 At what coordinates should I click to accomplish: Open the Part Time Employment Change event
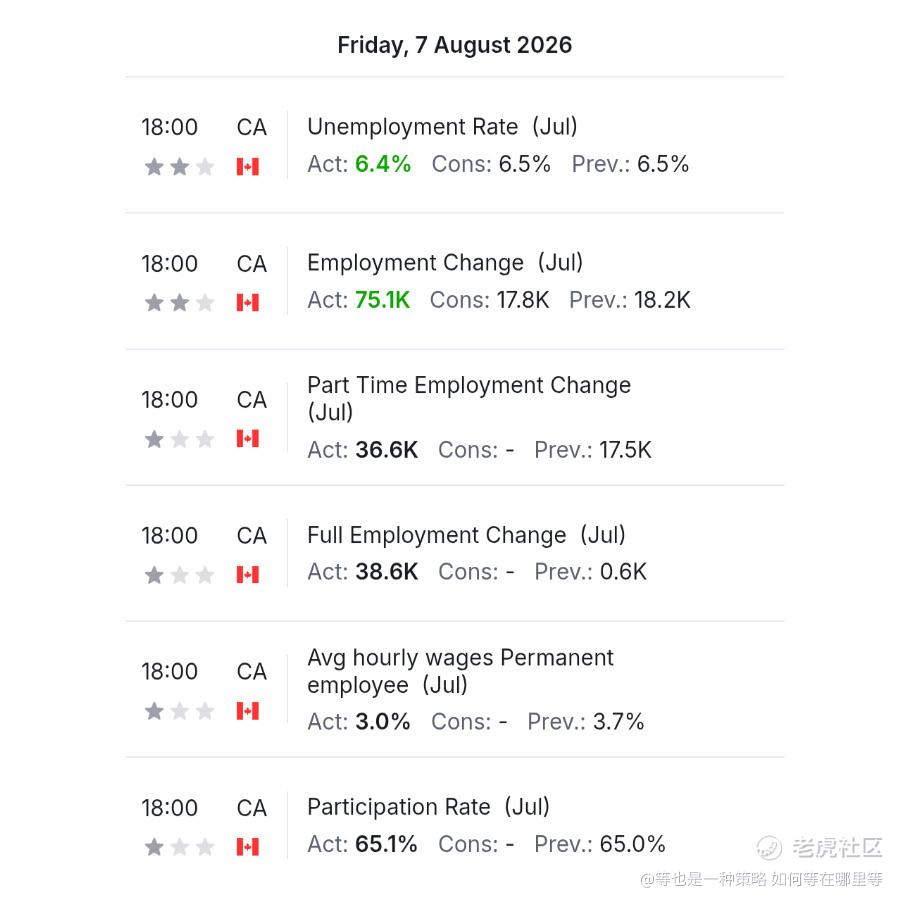click(x=469, y=398)
